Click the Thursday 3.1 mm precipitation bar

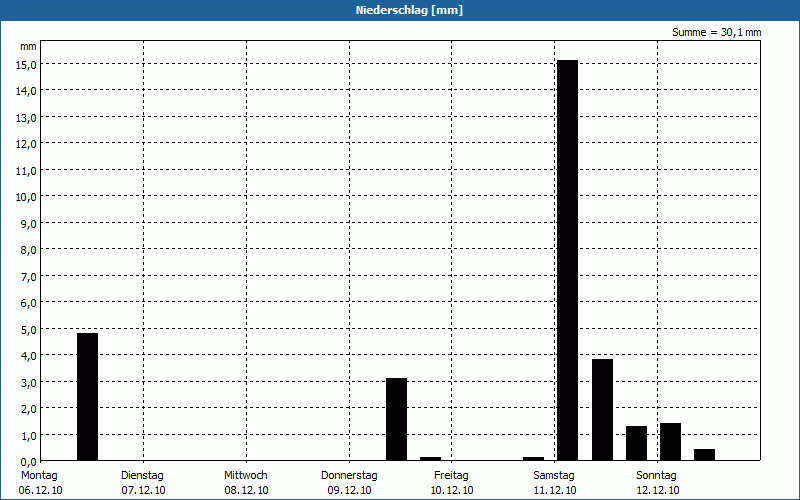point(396,419)
